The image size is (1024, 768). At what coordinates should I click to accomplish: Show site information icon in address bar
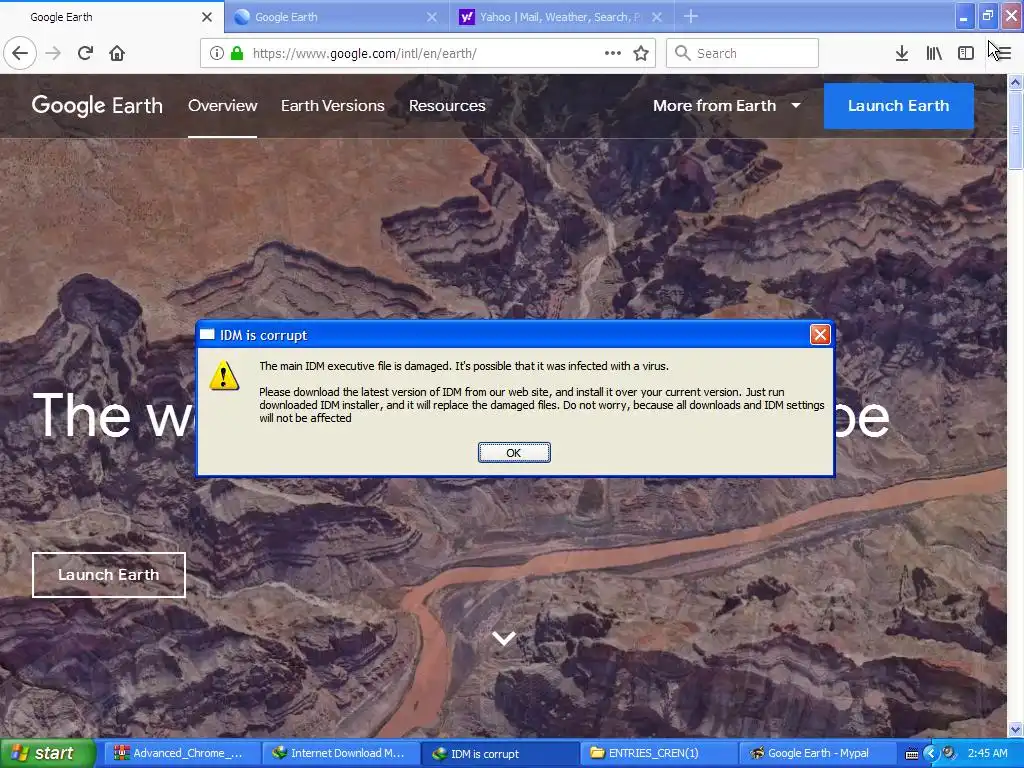point(217,53)
